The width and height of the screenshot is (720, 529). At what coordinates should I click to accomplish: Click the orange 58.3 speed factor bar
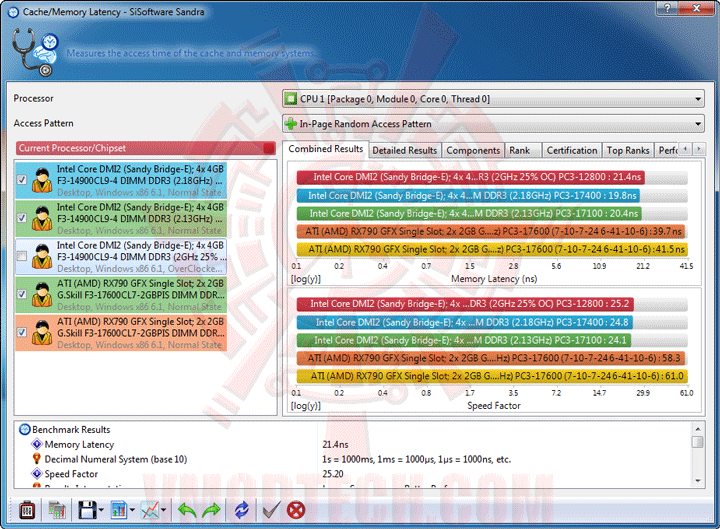pos(491,358)
